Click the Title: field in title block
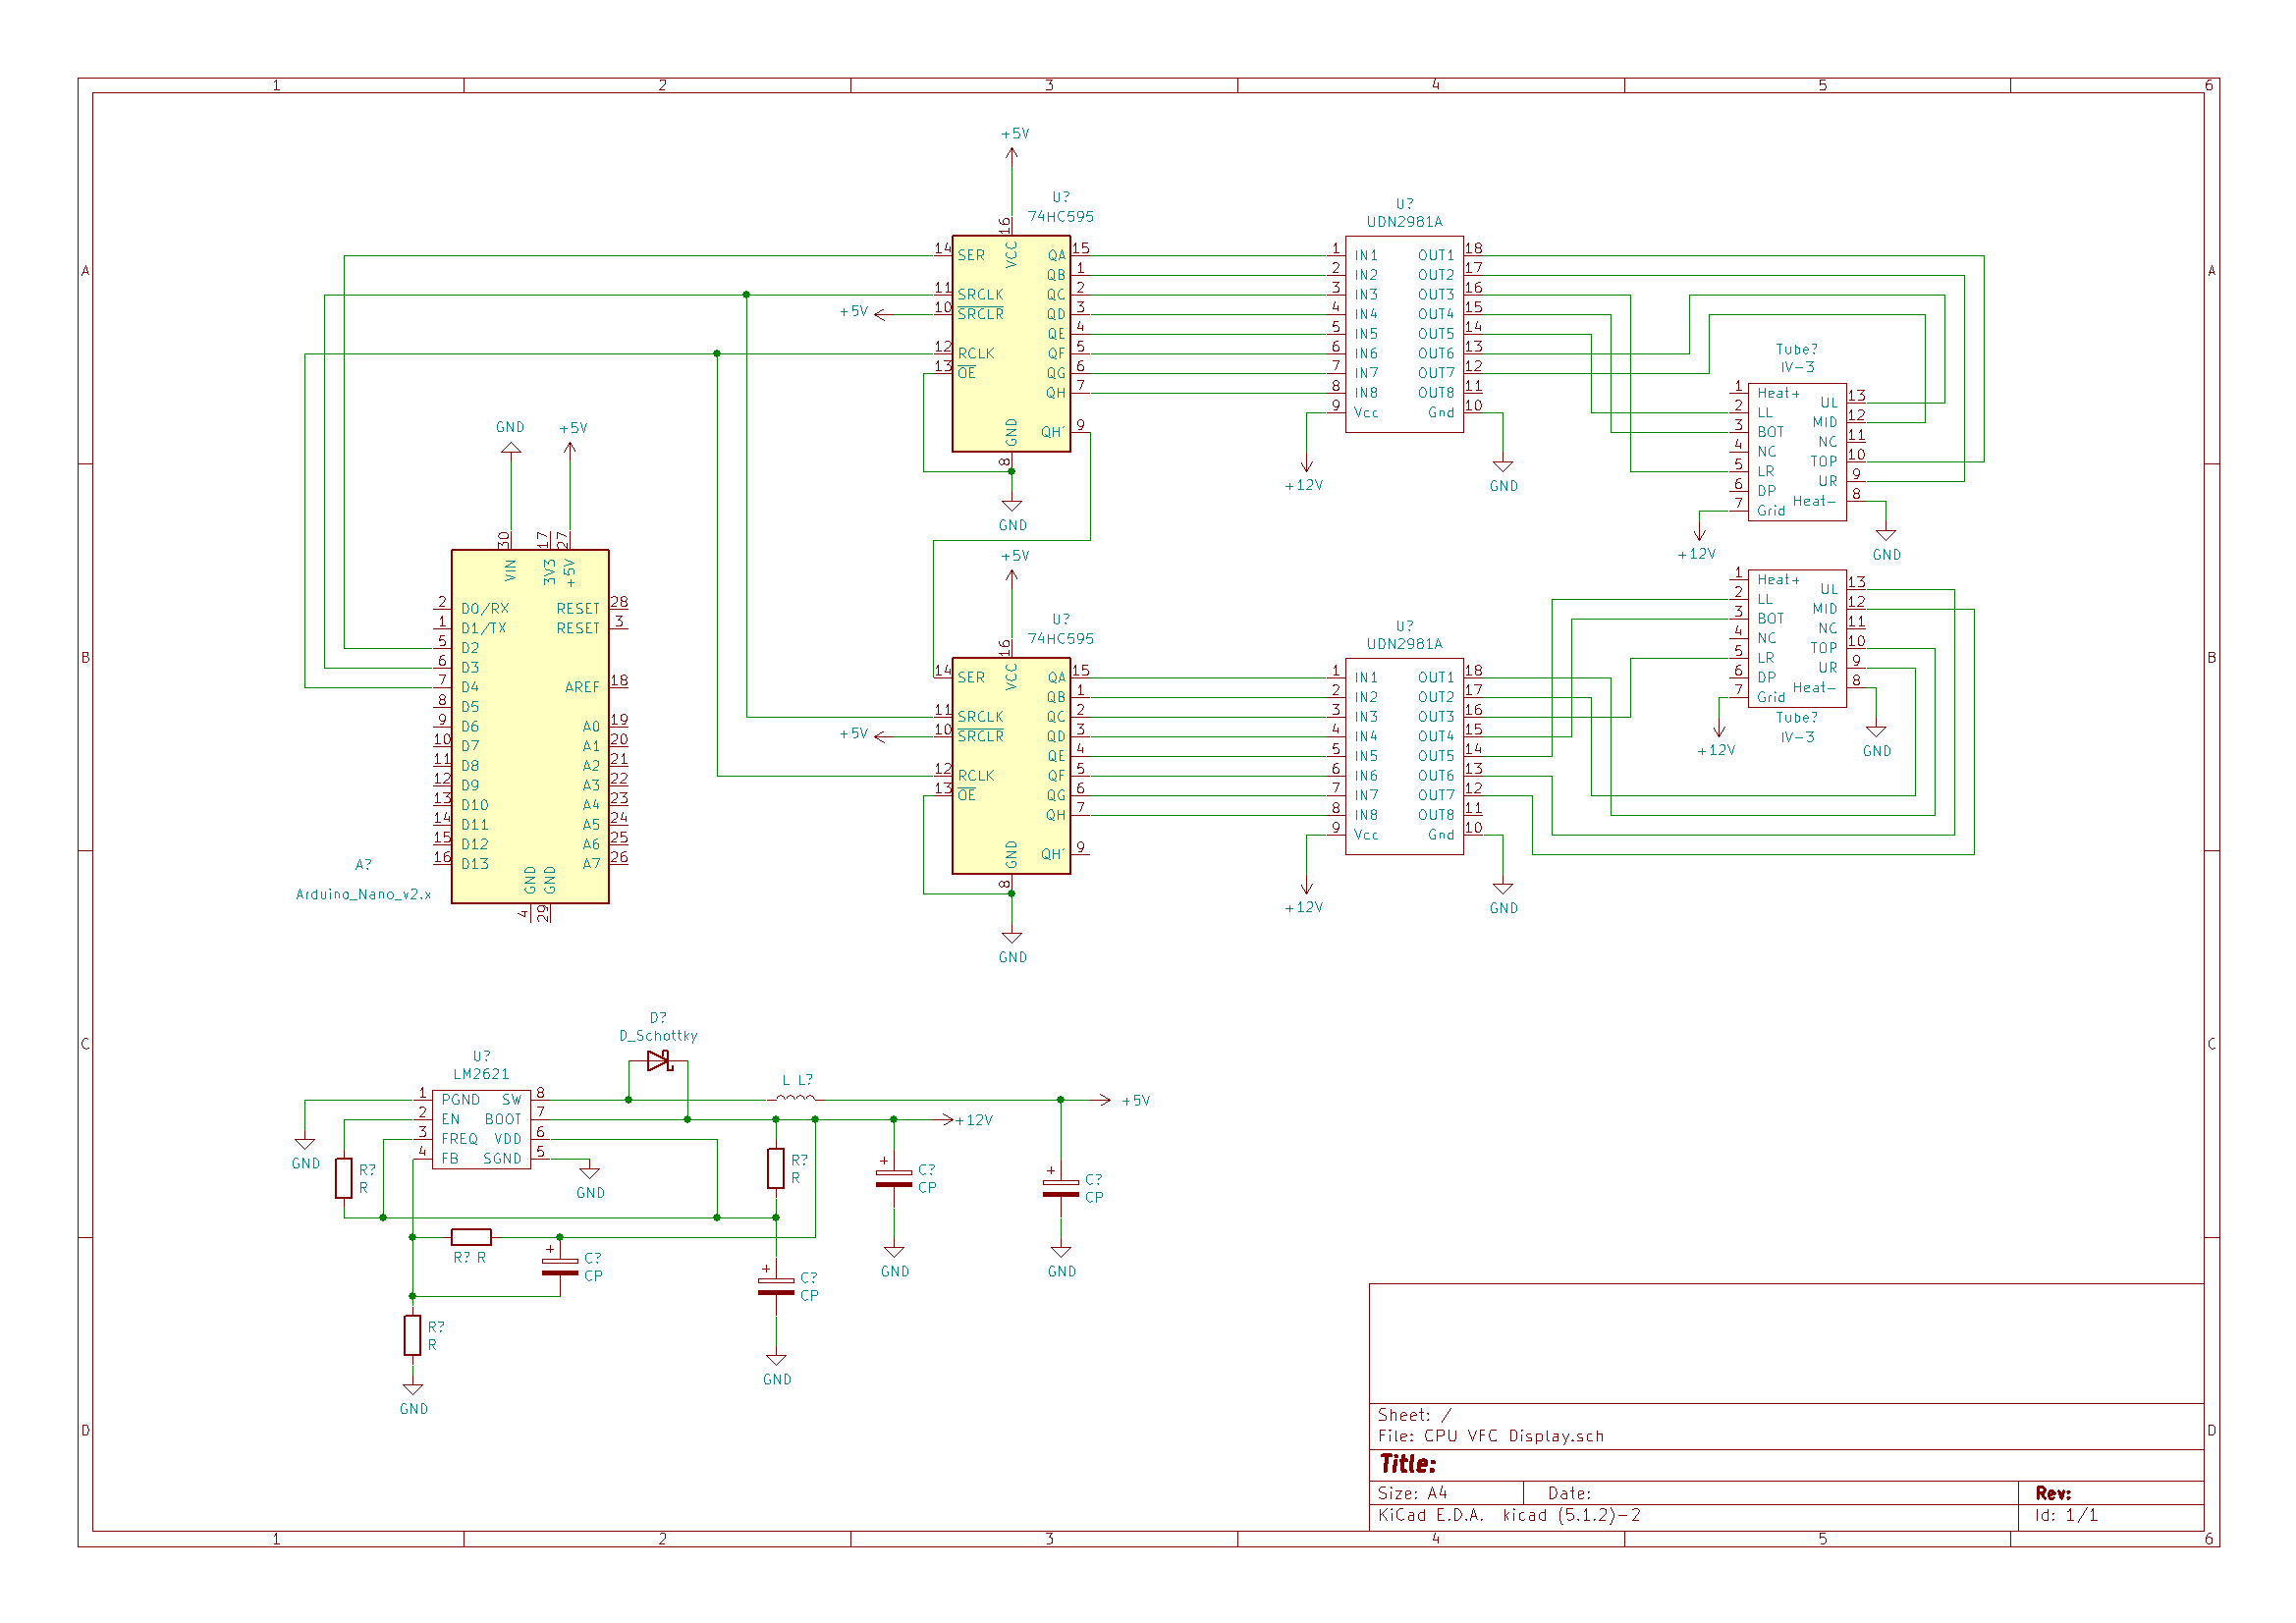 [x=1408, y=1464]
